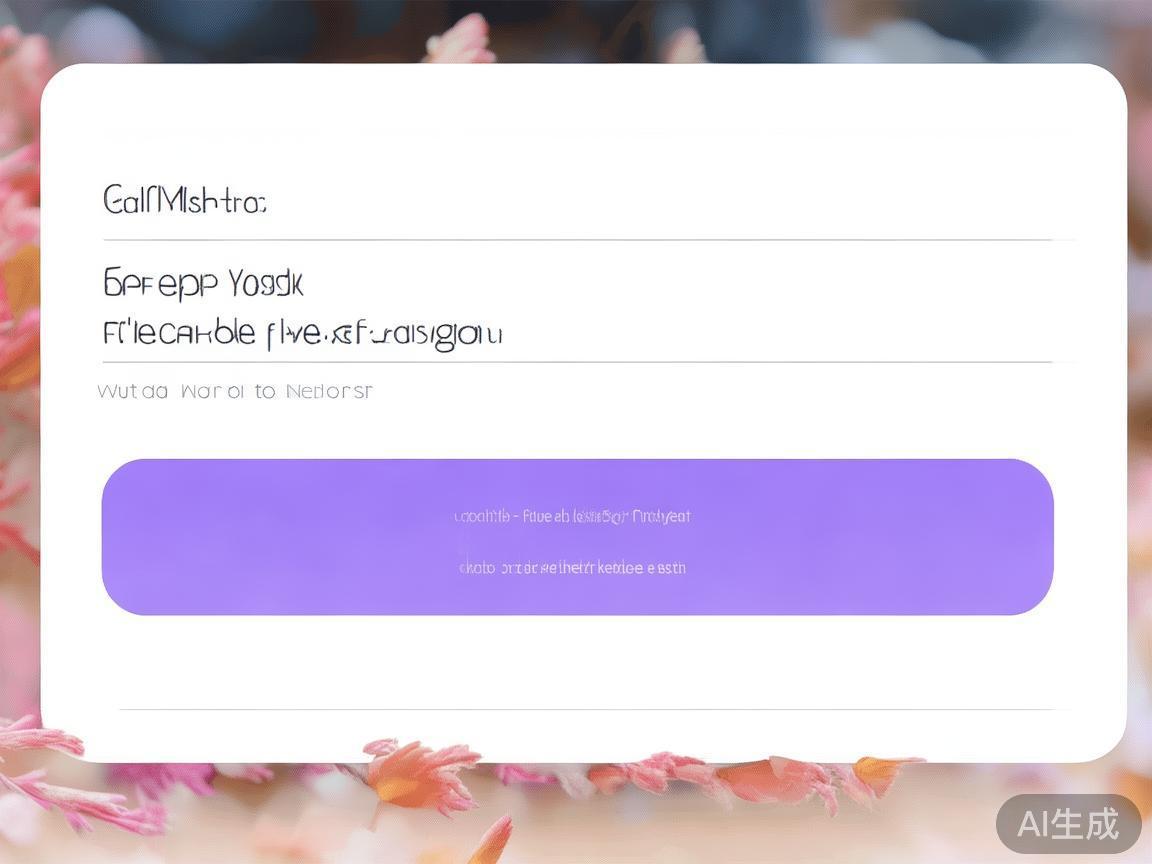The width and height of the screenshot is (1152, 864).
Task: Click empty space right of "Bprepp Yogdk"
Action: click(676, 284)
